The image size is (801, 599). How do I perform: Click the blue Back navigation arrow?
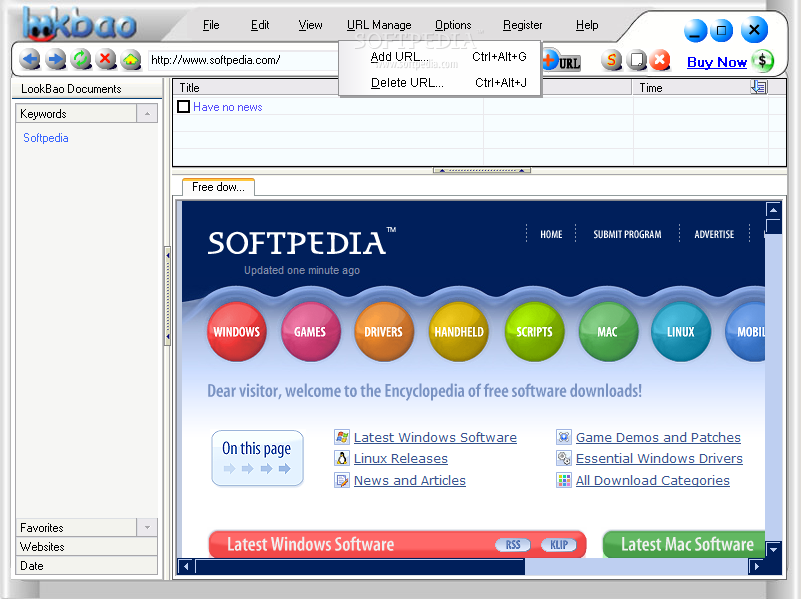[x=30, y=60]
